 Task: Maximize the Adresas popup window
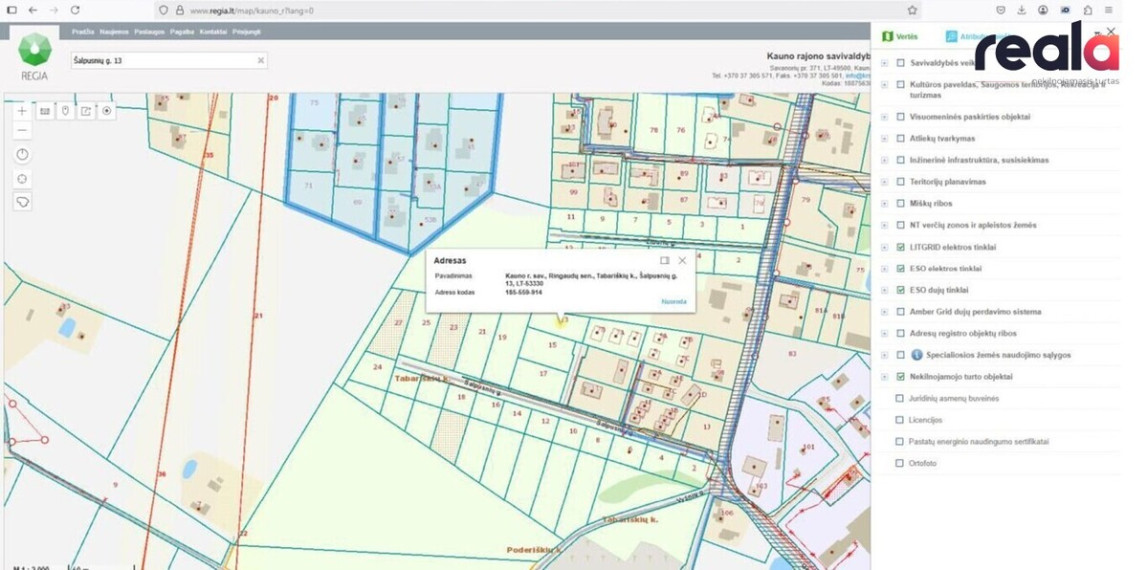(x=664, y=260)
